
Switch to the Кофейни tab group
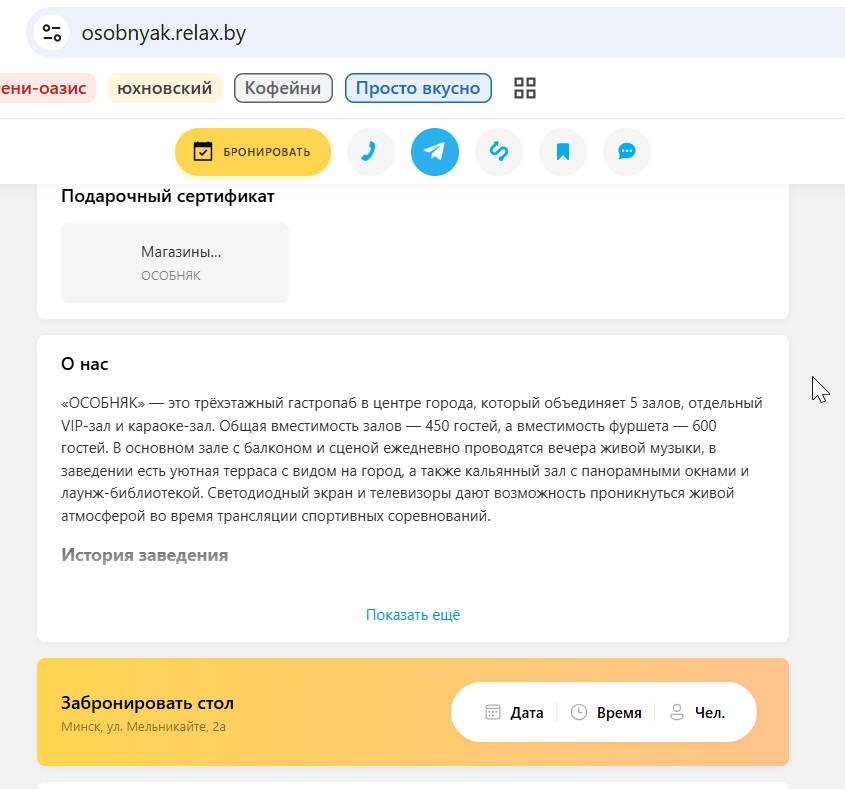[x=283, y=88]
